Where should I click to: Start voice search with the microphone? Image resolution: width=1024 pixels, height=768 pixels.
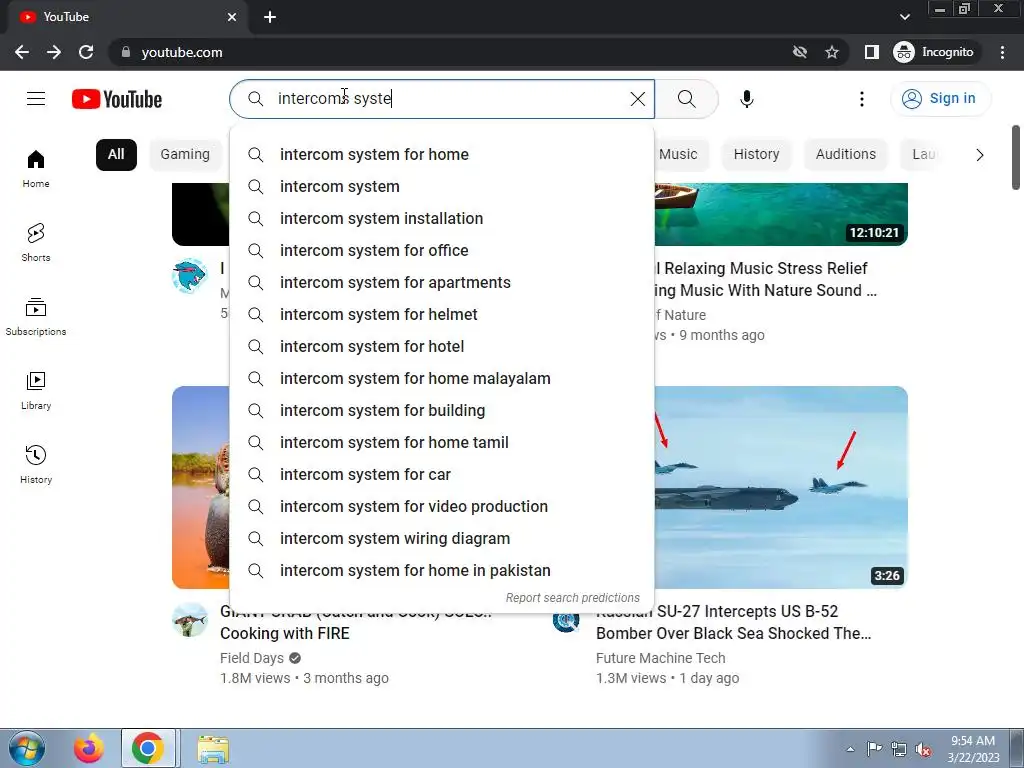click(x=746, y=99)
